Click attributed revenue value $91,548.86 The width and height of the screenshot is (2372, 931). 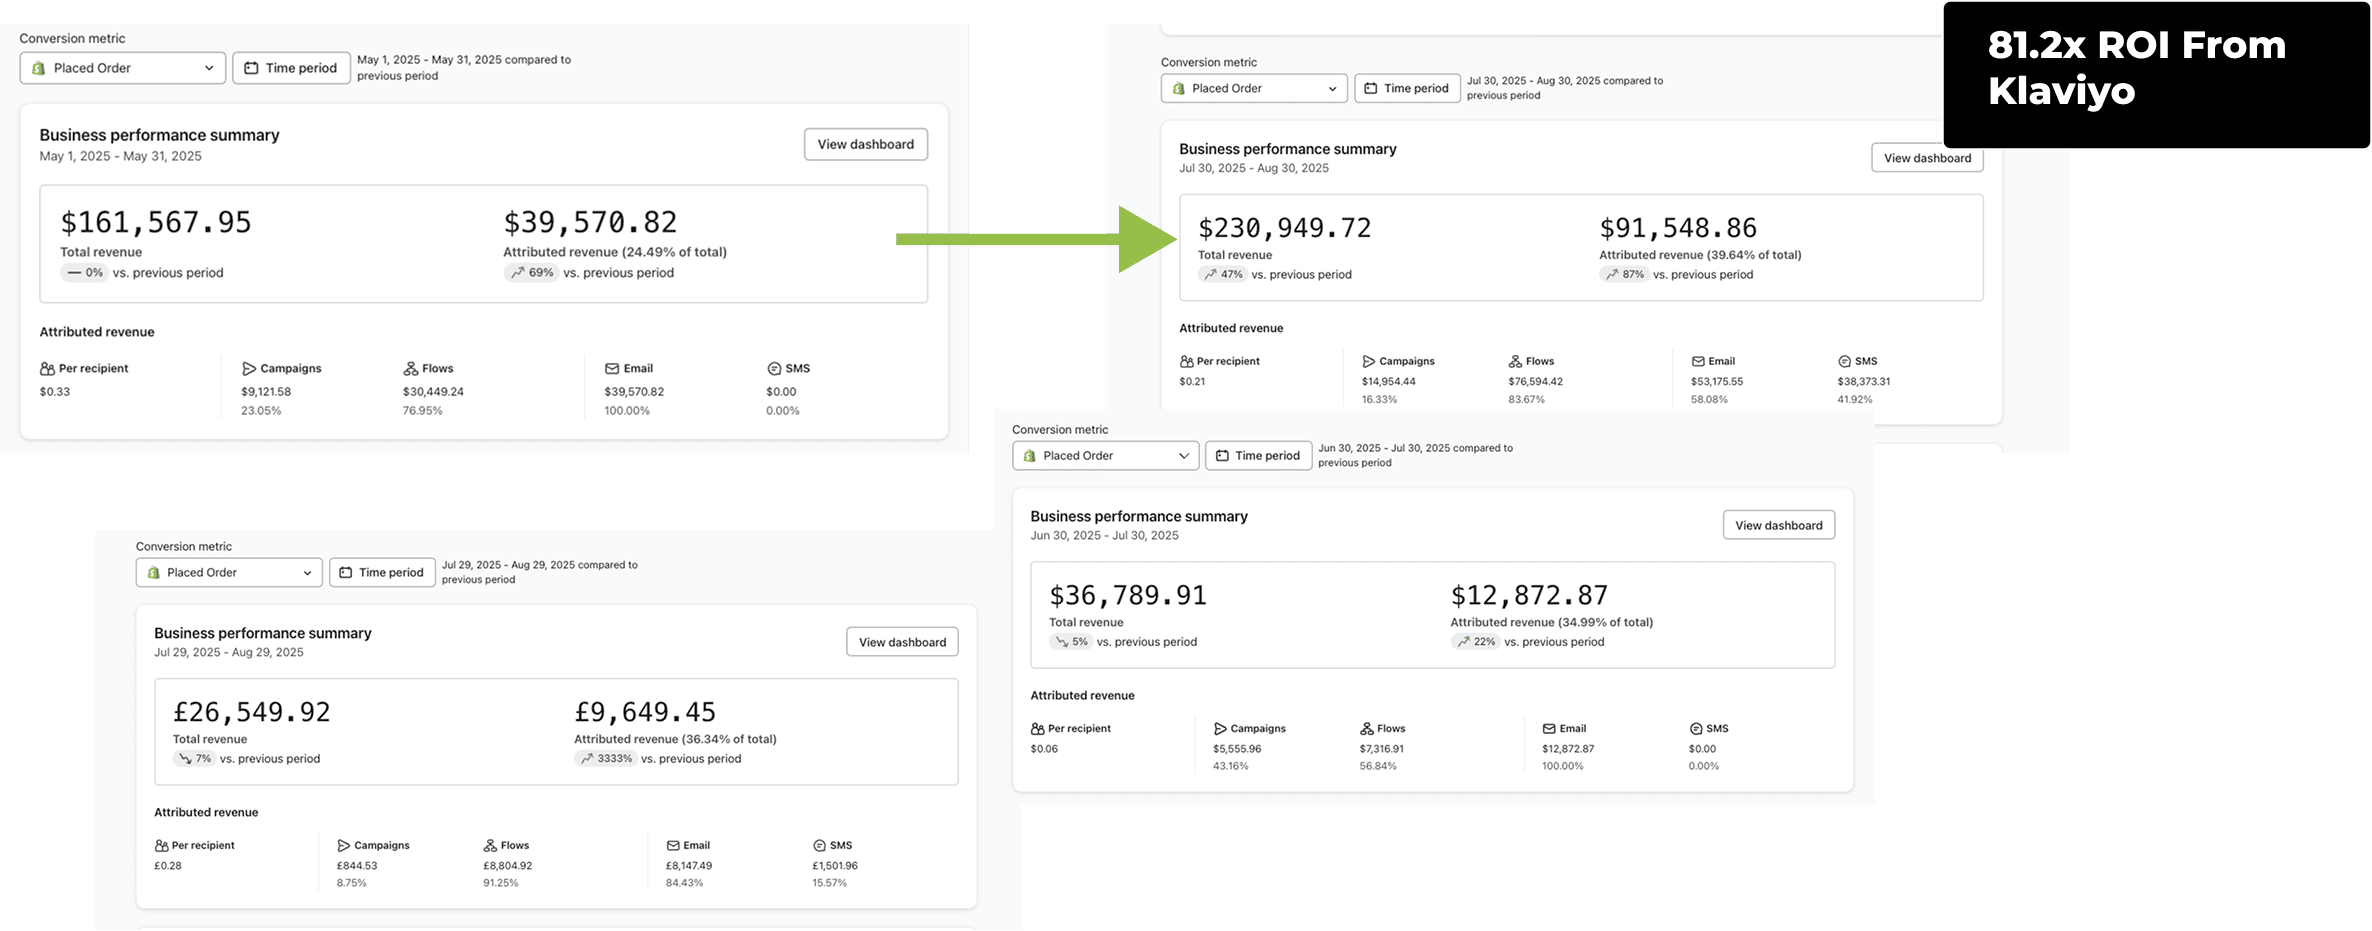(1678, 228)
